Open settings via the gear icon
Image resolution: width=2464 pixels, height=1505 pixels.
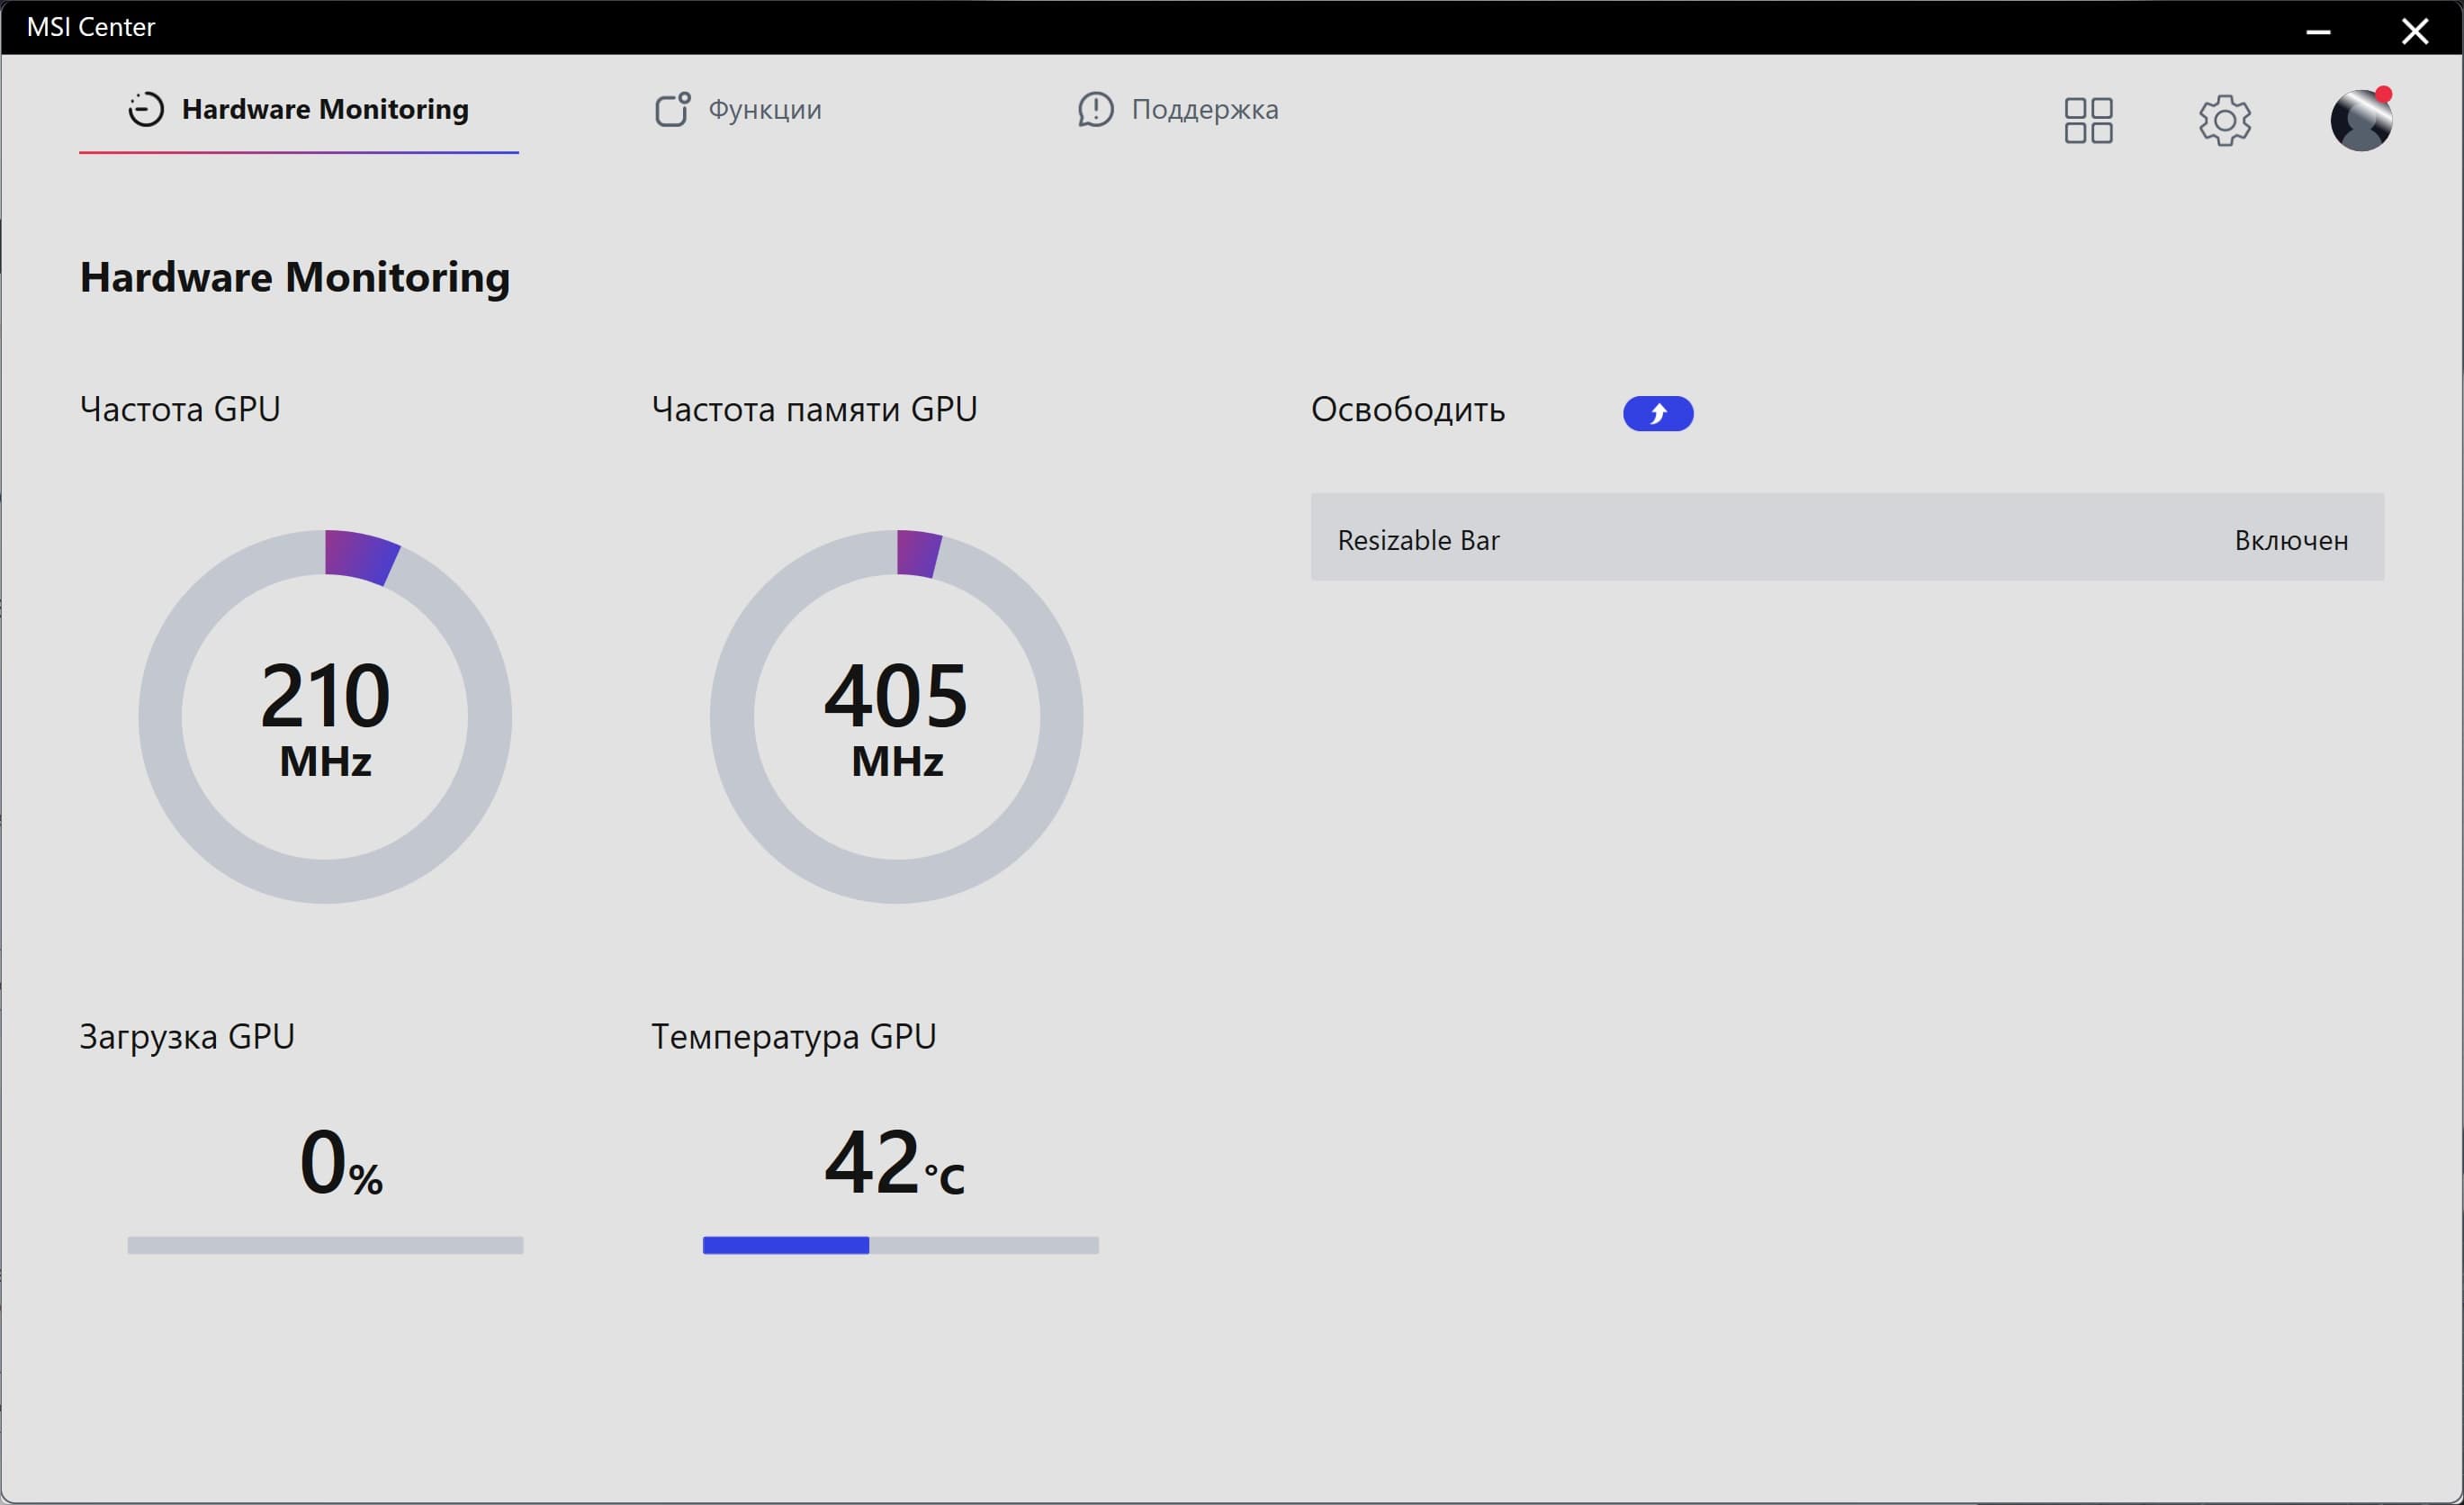pos(2224,120)
